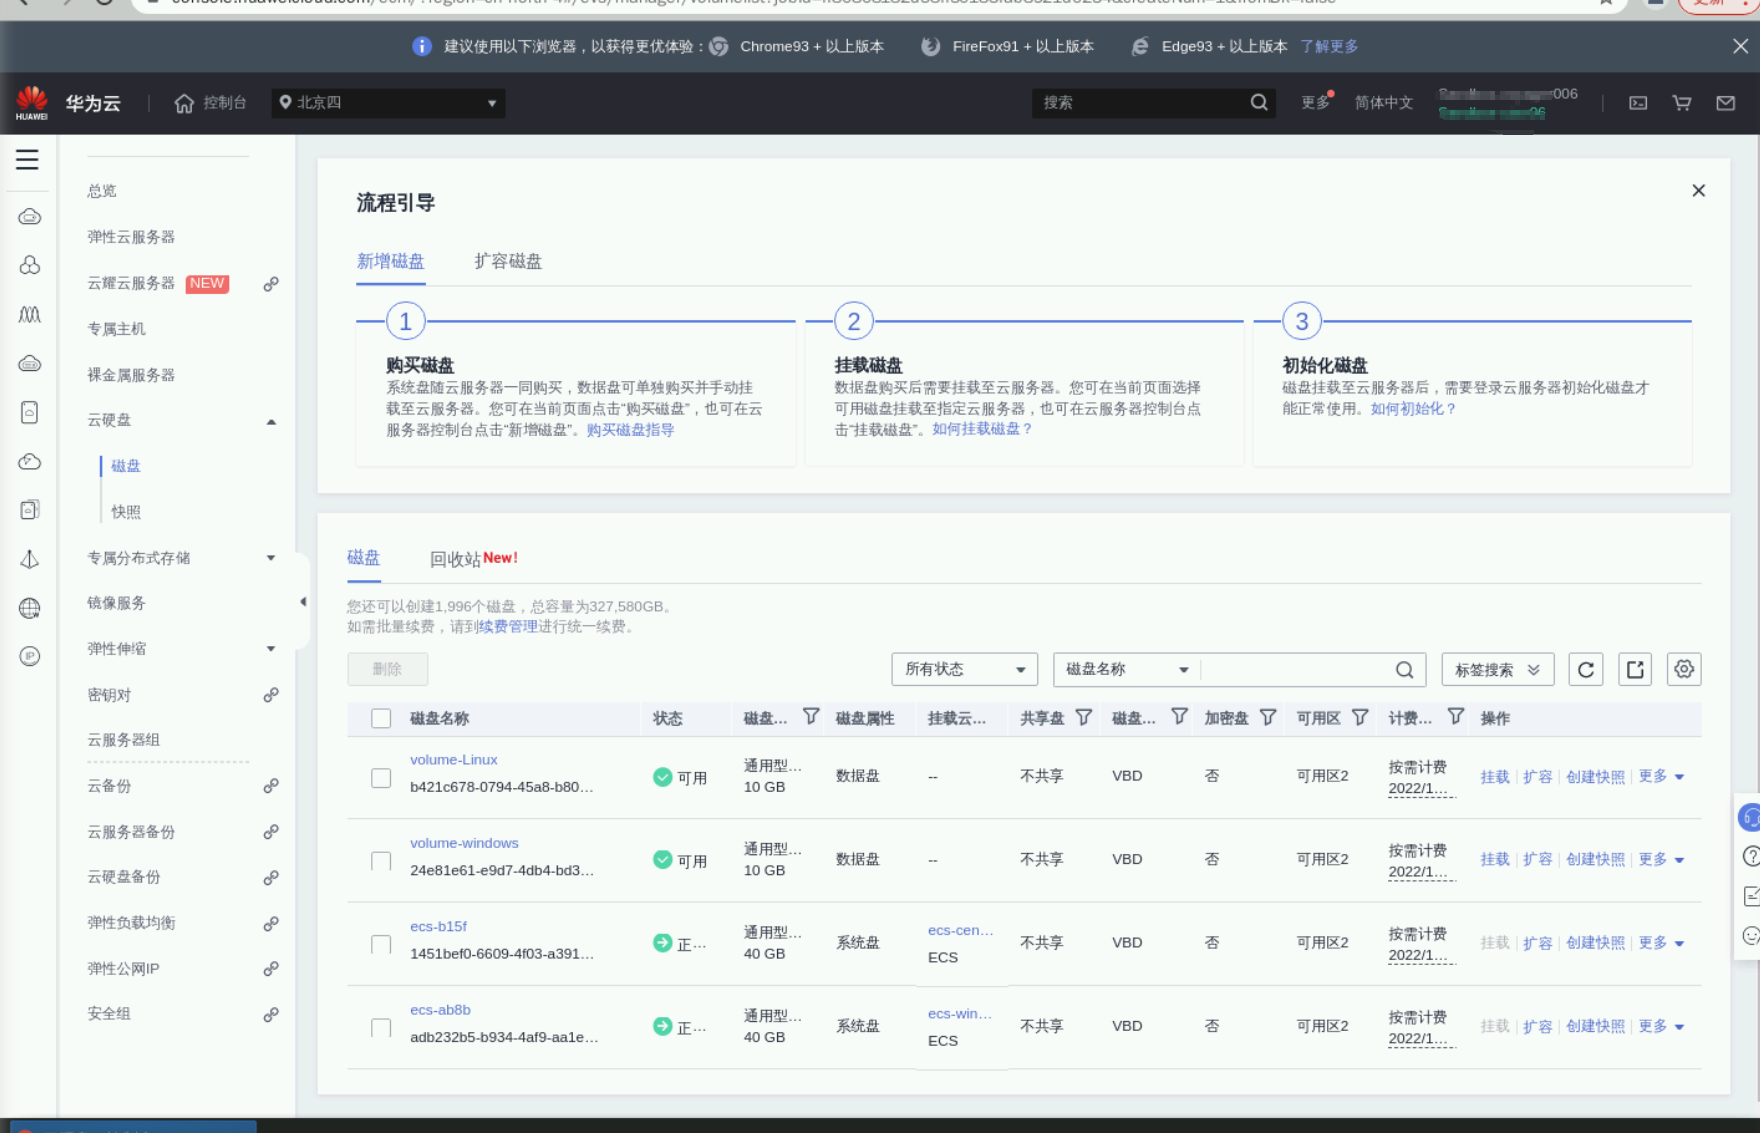Viewport: 1760px width, 1133px height.
Task: Open link icon beside 安全组
Action: [271, 1015]
